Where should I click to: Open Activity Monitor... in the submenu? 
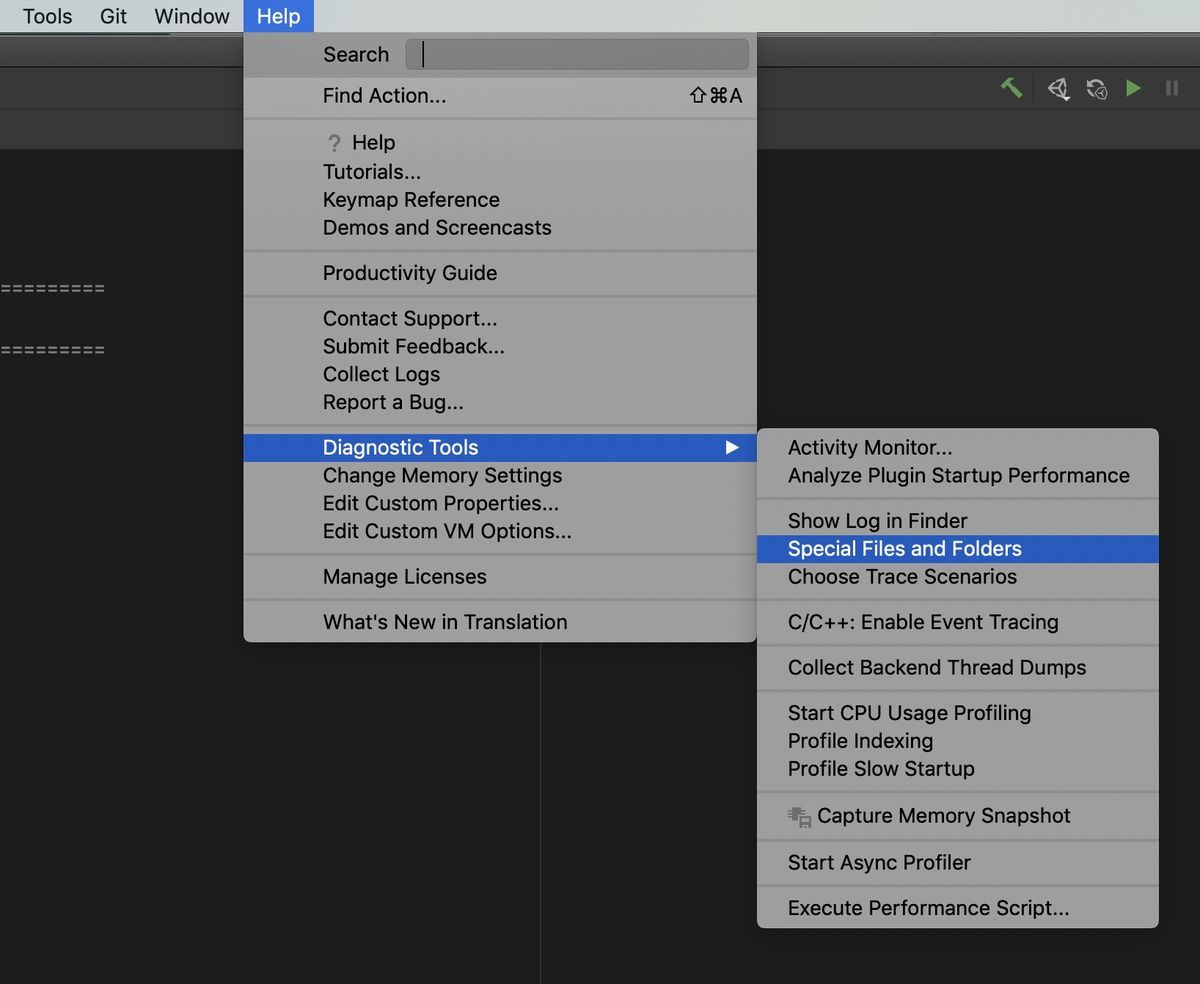(x=958, y=448)
